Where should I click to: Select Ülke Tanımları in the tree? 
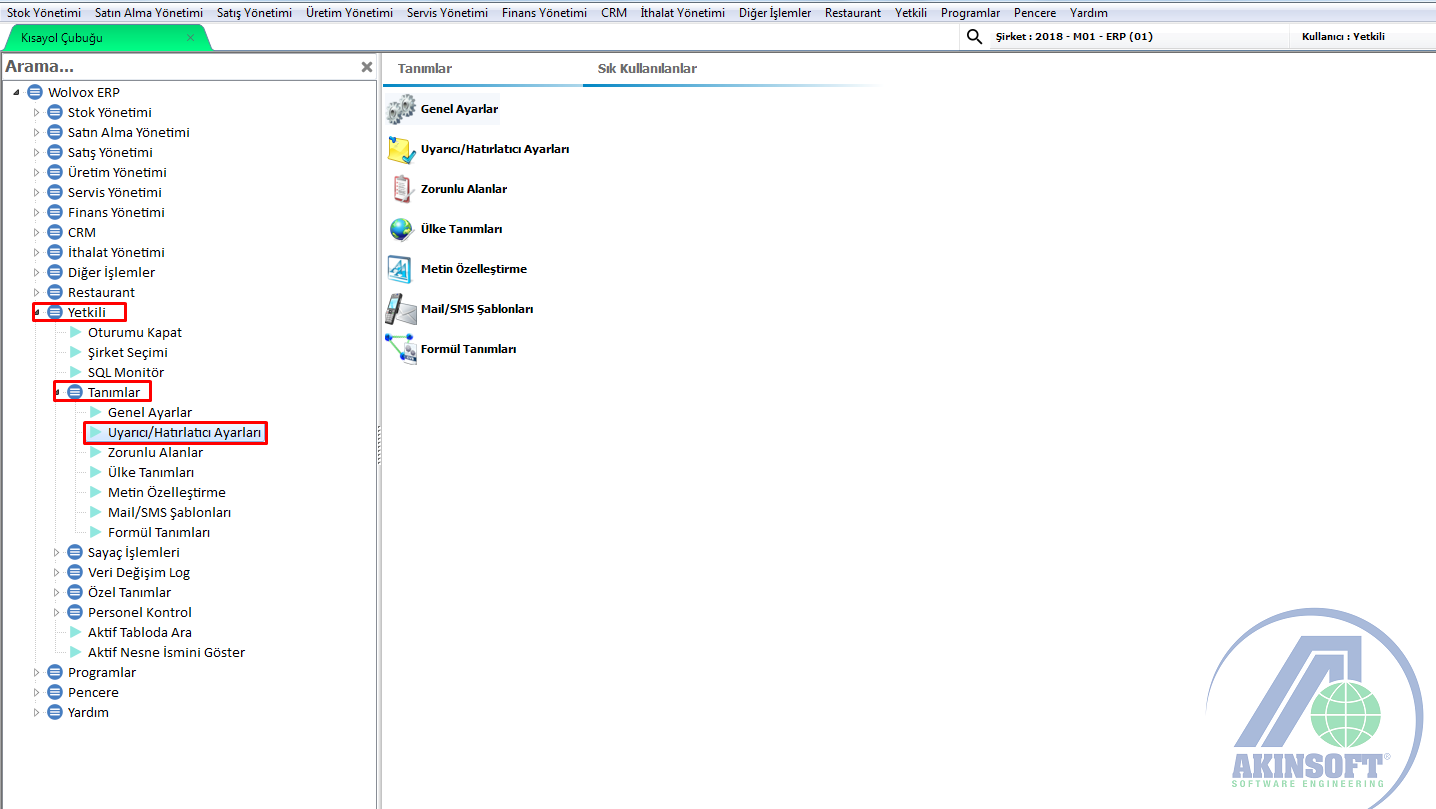coord(151,472)
